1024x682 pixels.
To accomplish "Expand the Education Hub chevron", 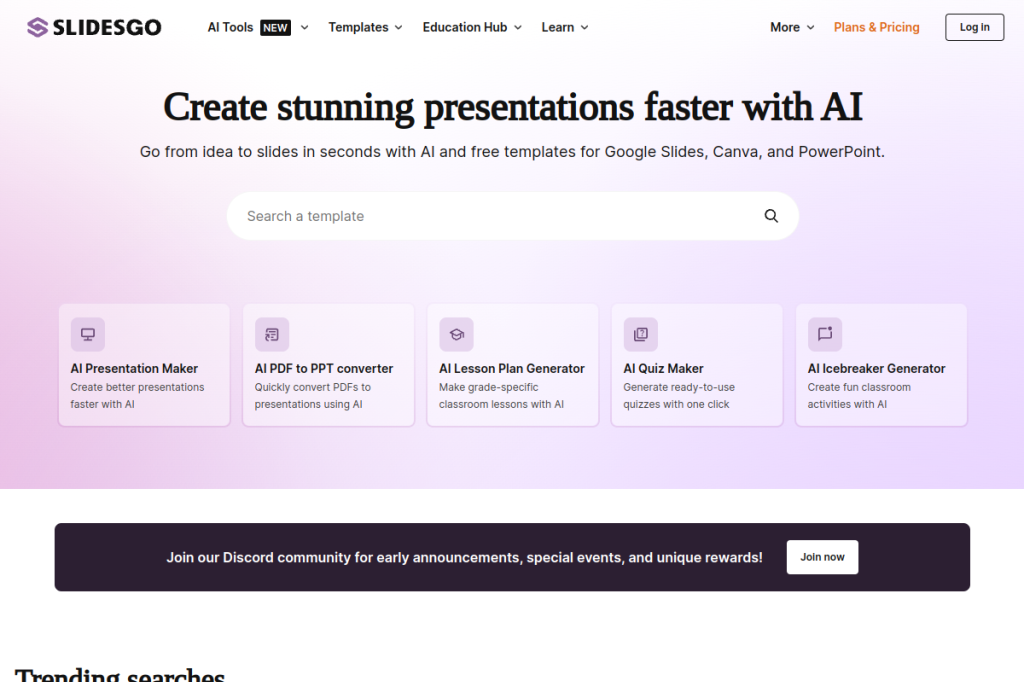I will coord(518,27).
